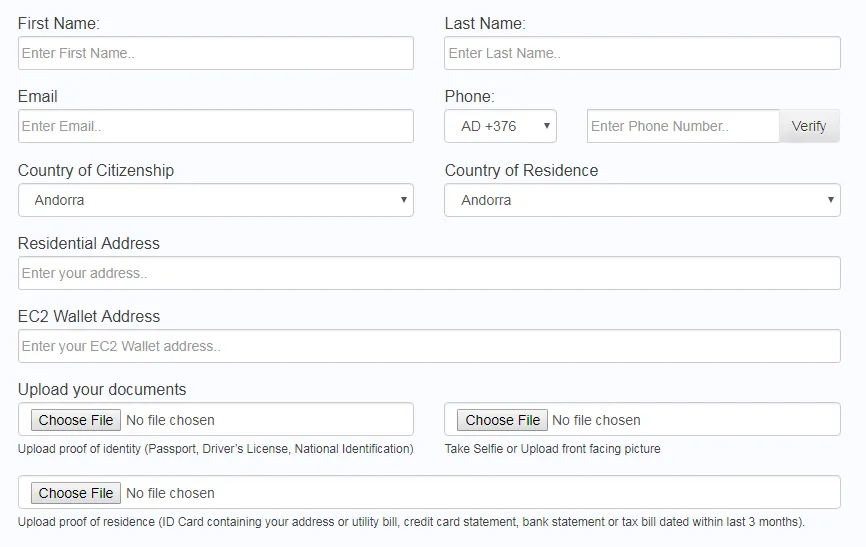Select the Email input field
This screenshot has width=866, height=547.
pyautogui.click(x=215, y=126)
